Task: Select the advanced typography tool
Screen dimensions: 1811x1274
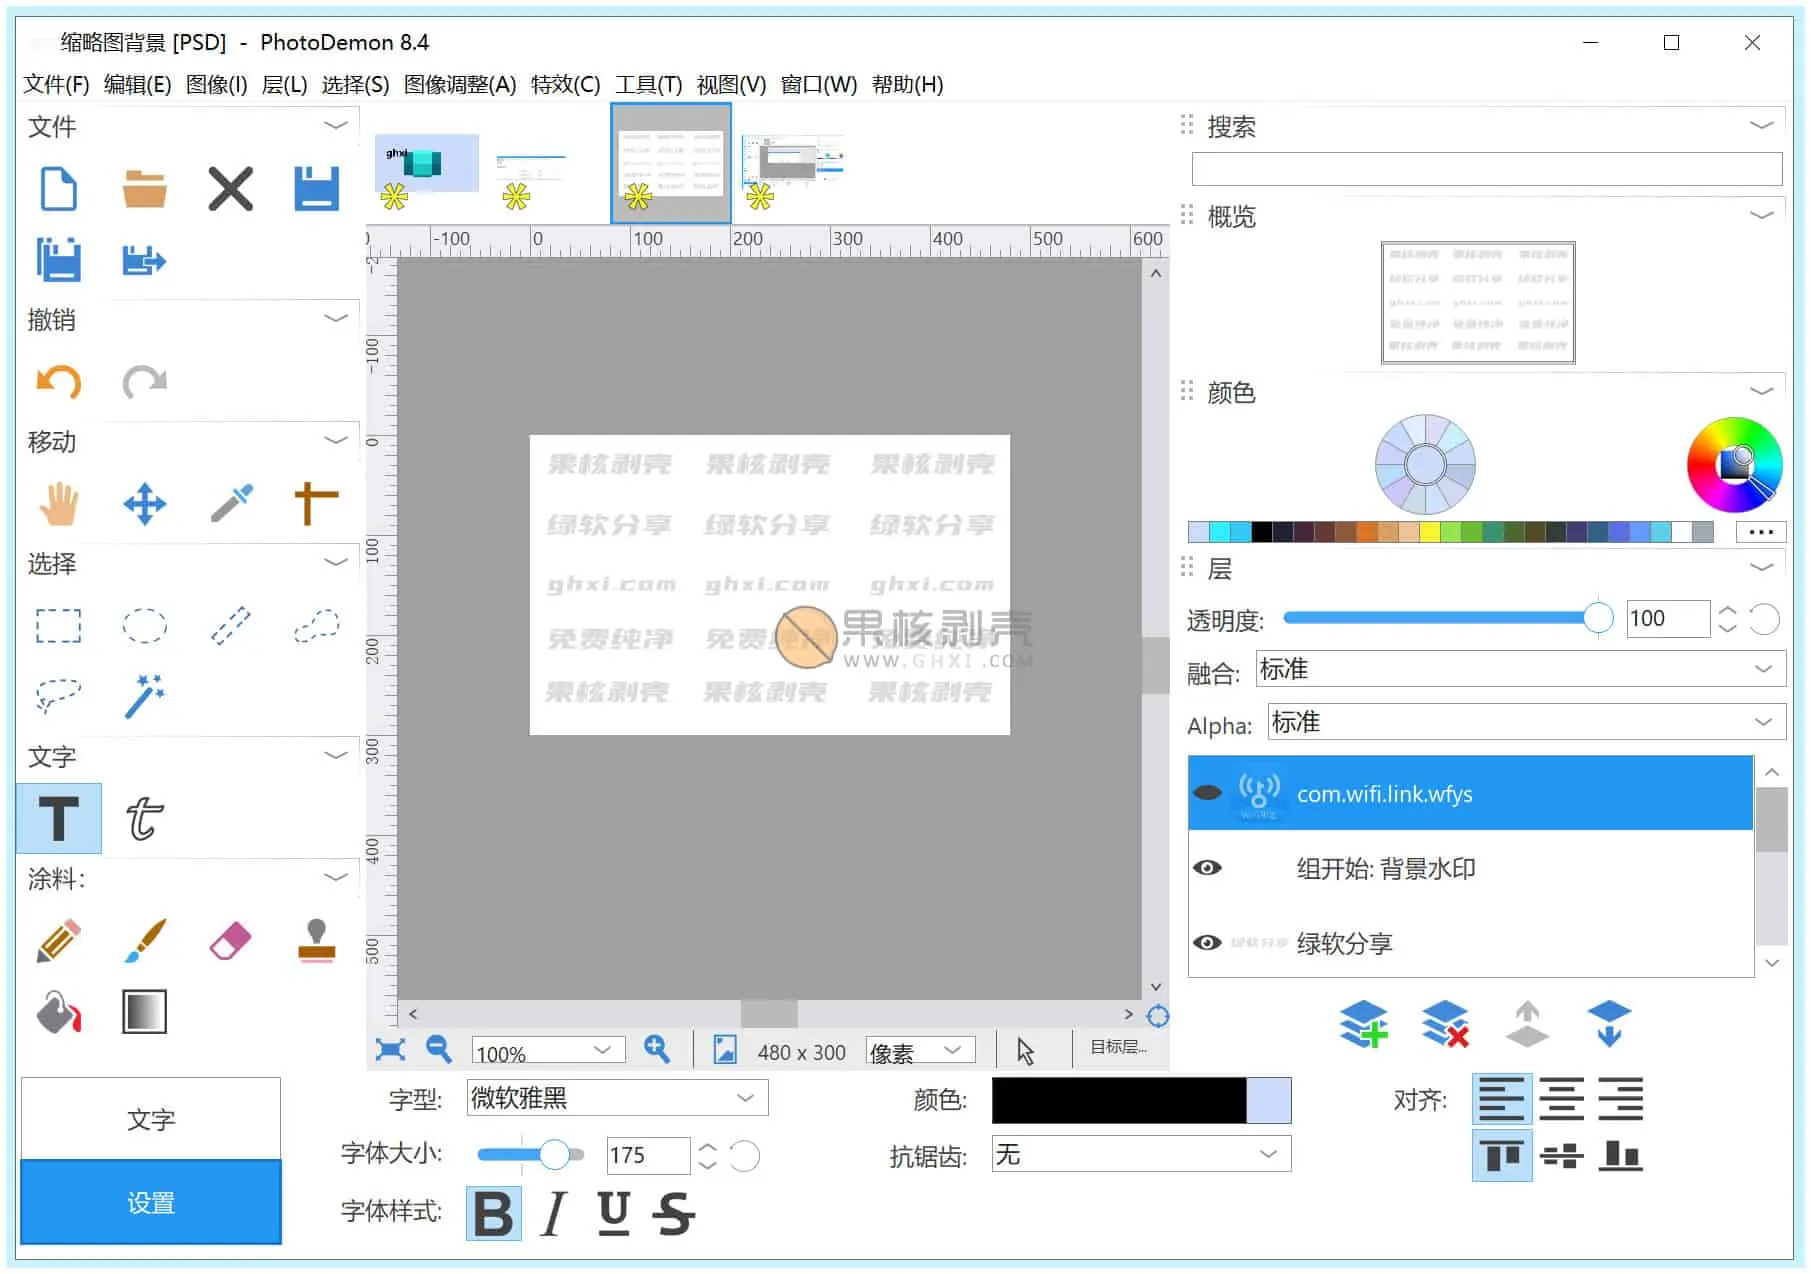Action: click(144, 818)
